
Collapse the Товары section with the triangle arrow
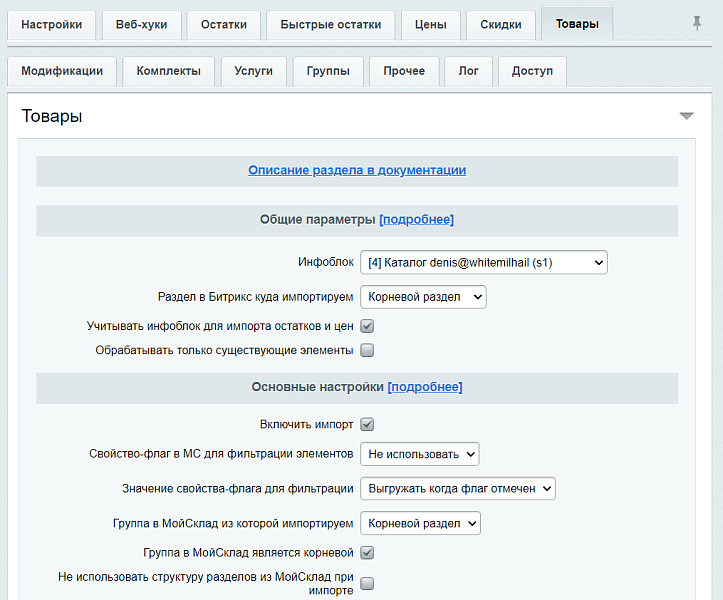pyautogui.click(x=686, y=116)
